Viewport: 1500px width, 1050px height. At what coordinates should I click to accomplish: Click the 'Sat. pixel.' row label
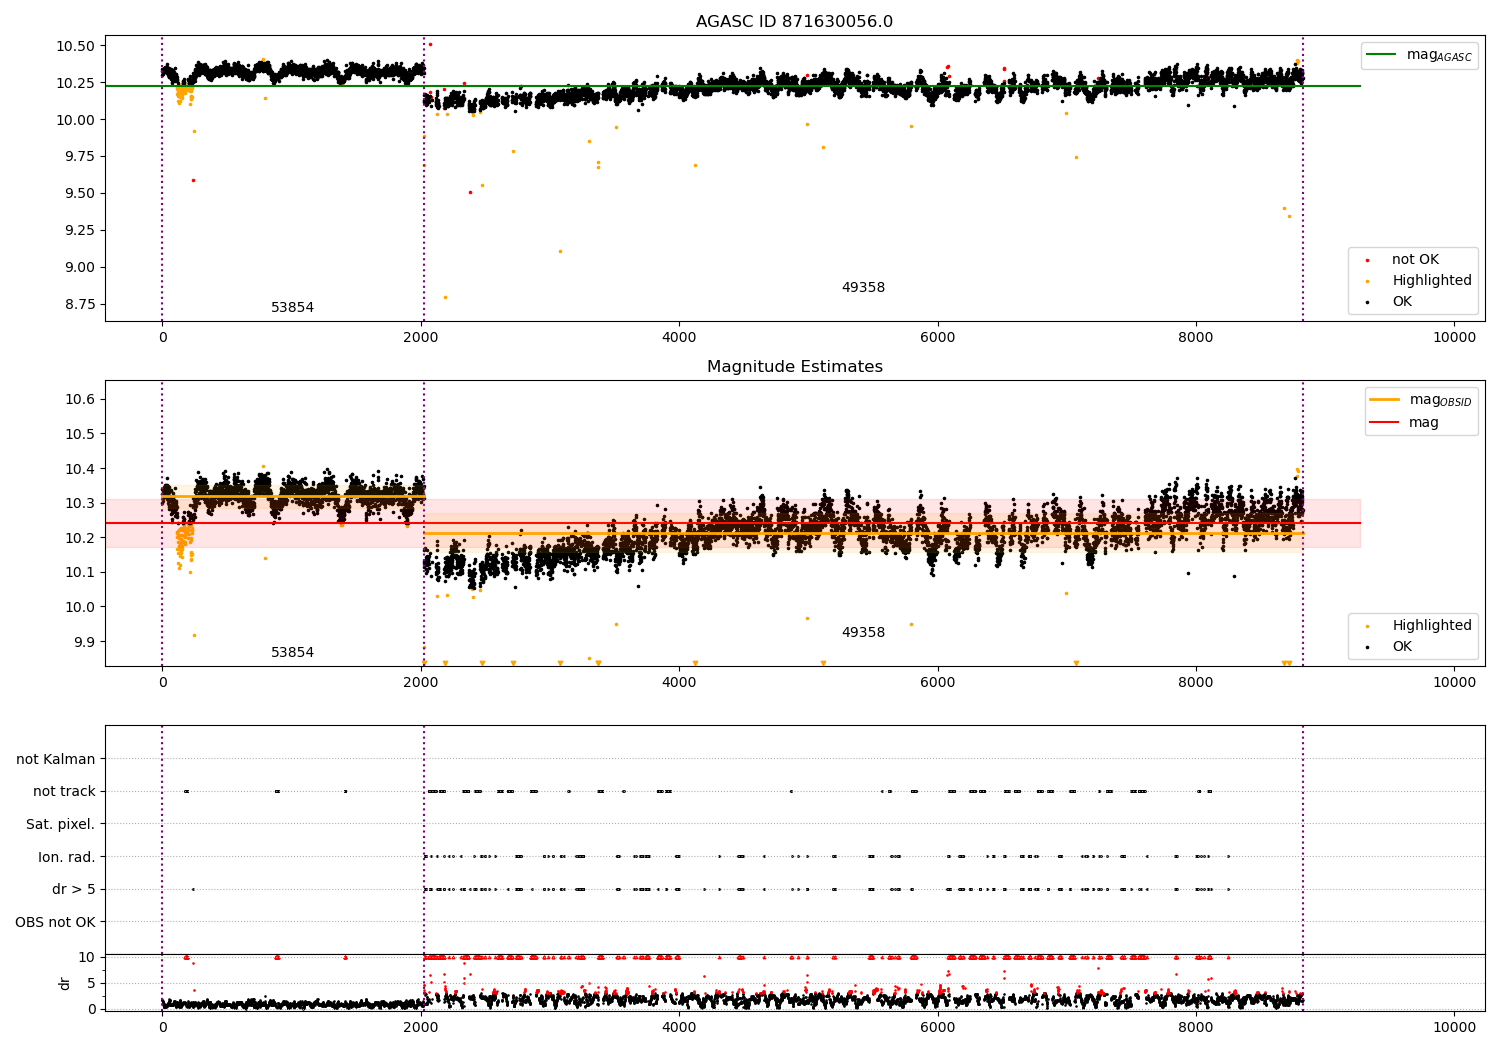60,825
